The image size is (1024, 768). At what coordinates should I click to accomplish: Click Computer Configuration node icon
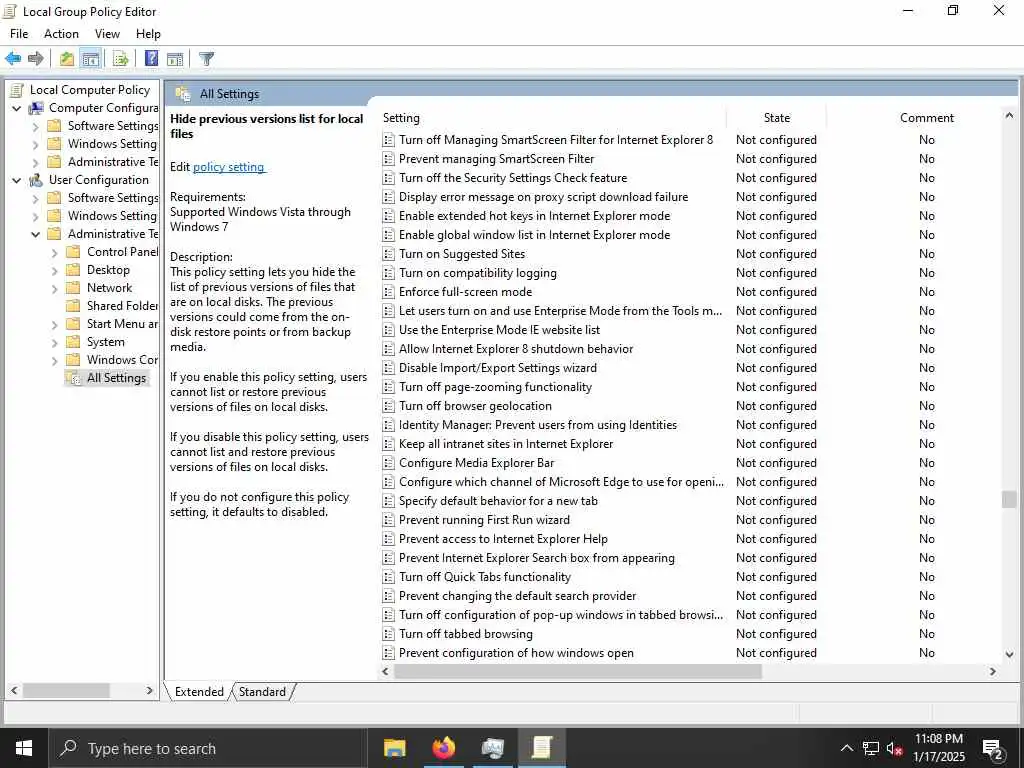37,108
